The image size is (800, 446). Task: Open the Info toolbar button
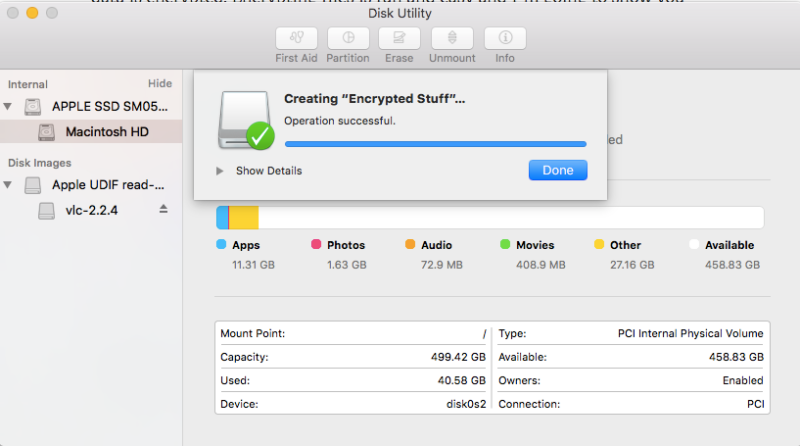pyautogui.click(x=505, y=38)
